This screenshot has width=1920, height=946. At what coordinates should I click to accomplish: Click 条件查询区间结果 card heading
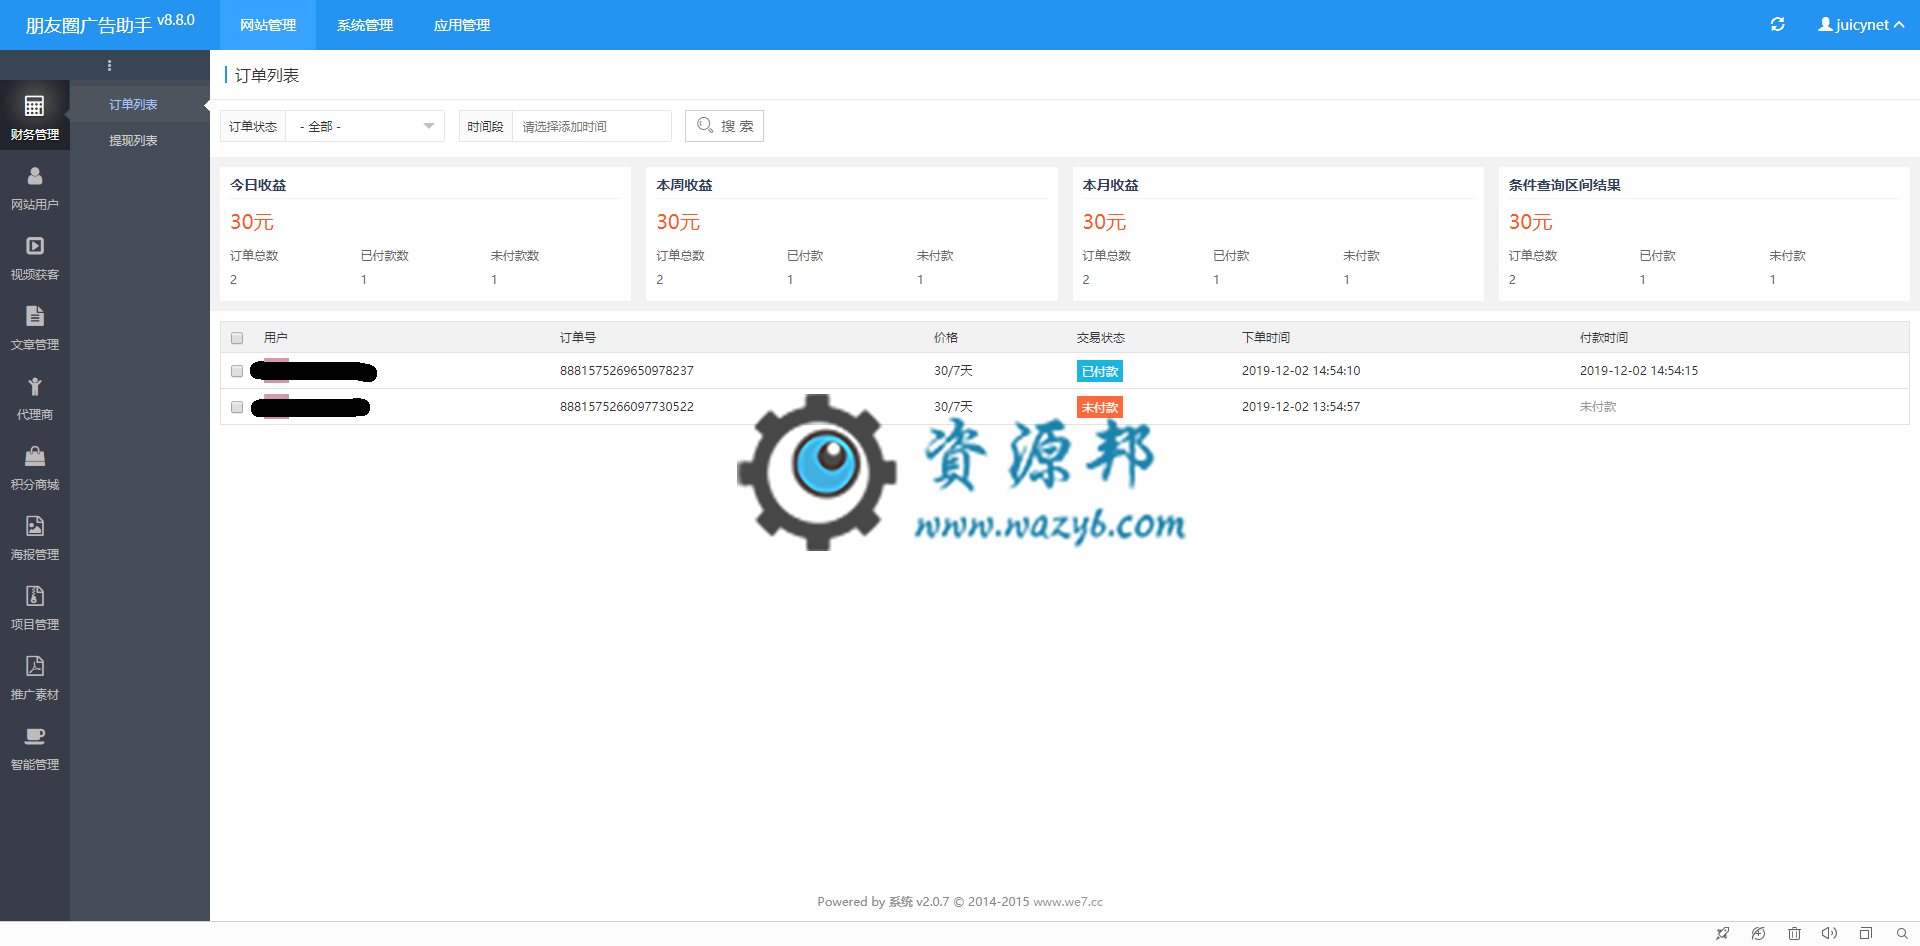coord(1564,185)
